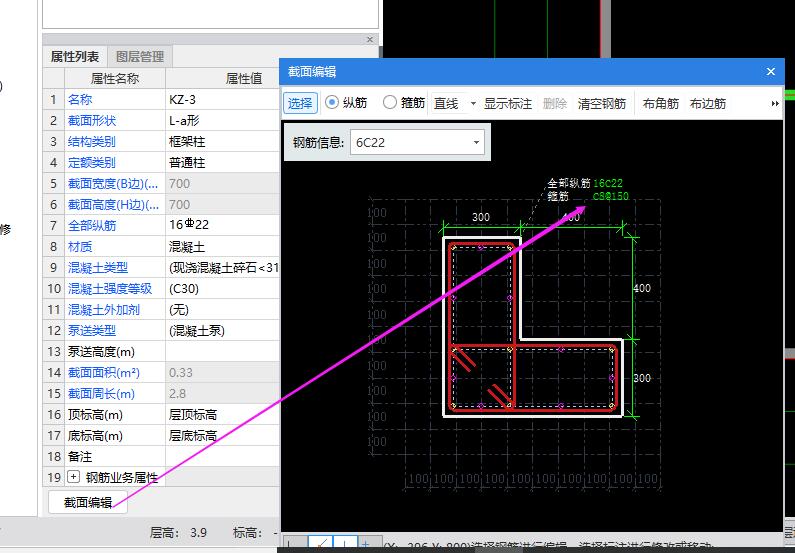The image size is (795, 553).
Task: Click the (C30) strength value cell
Action: pyautogui.click(x=223, y=289)
